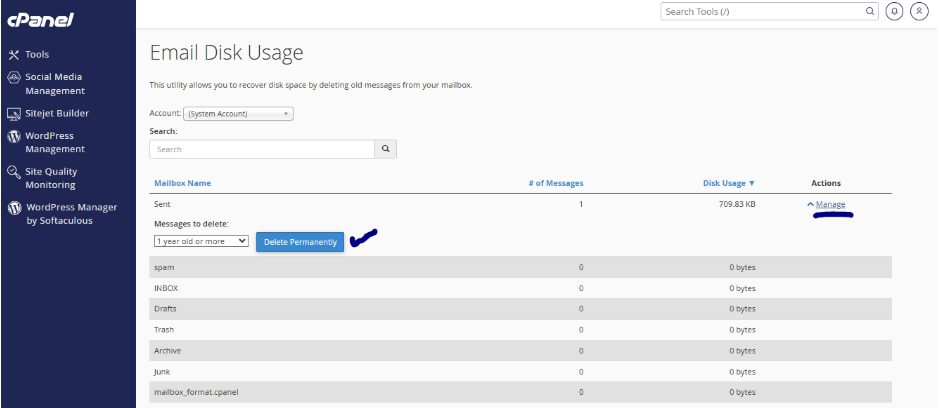
Task: Open Tools from the sidebar
Action: click(x=37, y=55)
